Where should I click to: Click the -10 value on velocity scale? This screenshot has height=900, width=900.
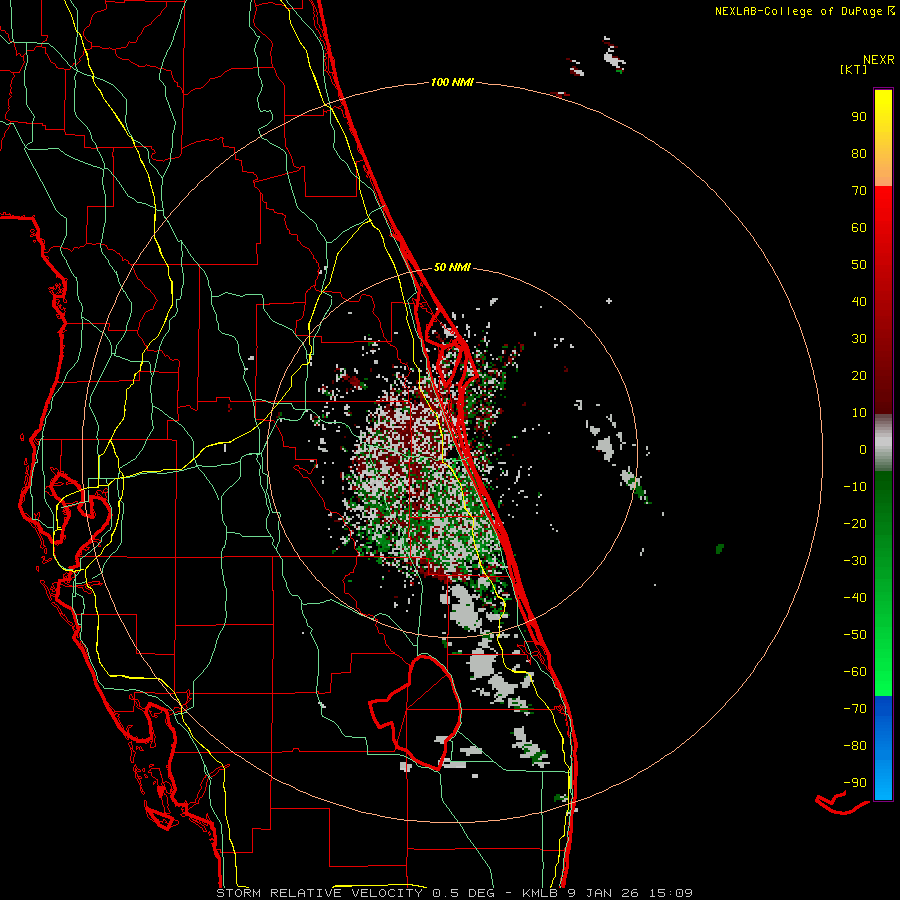tap(855, 487)
